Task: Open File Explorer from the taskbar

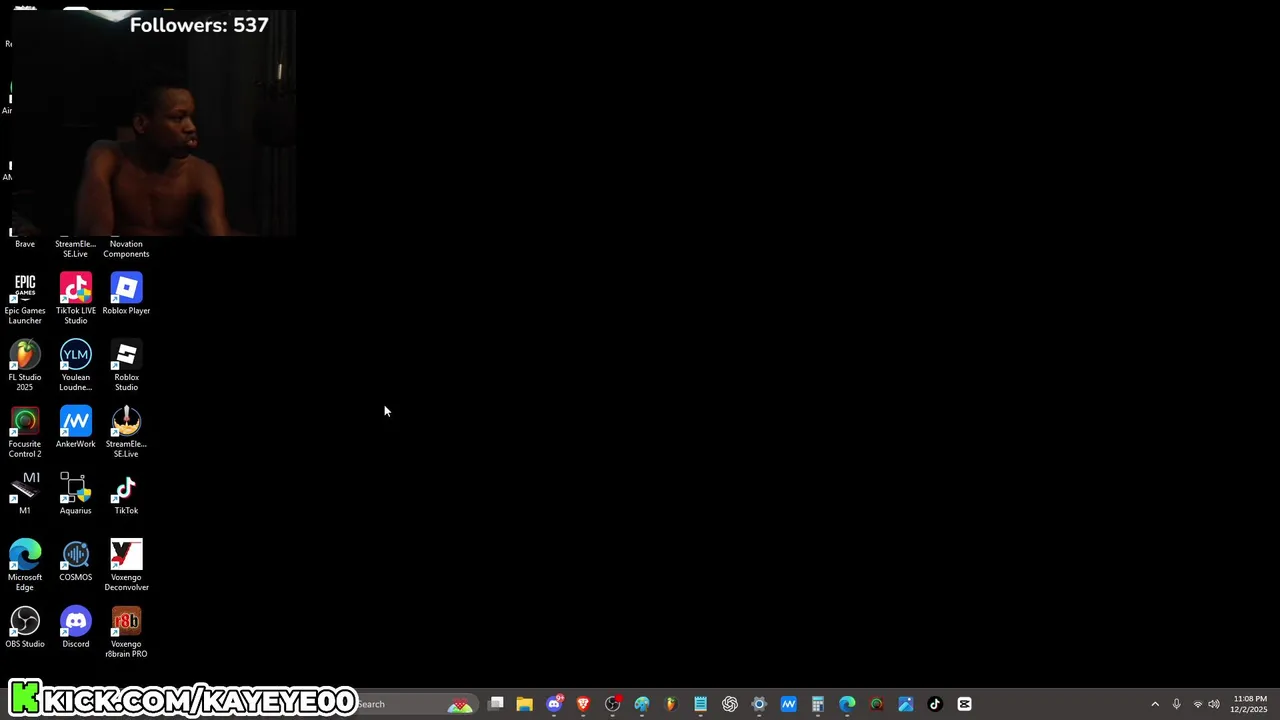Action: pos(525,704)
